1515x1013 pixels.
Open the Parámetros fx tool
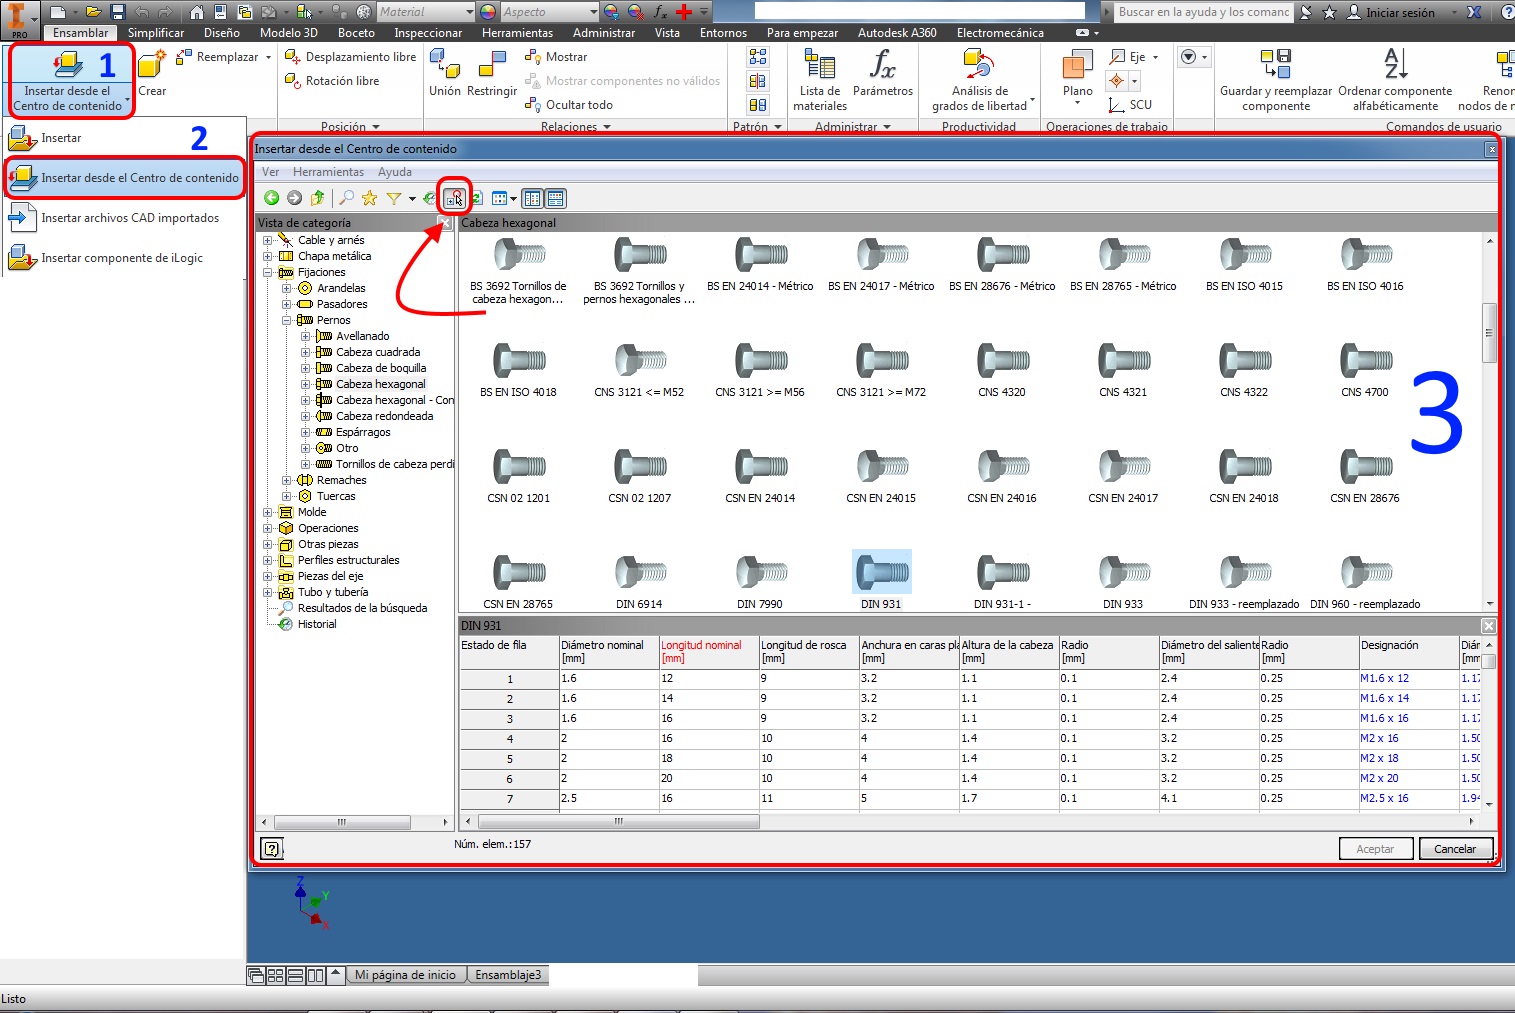click(x=883, y=74)
